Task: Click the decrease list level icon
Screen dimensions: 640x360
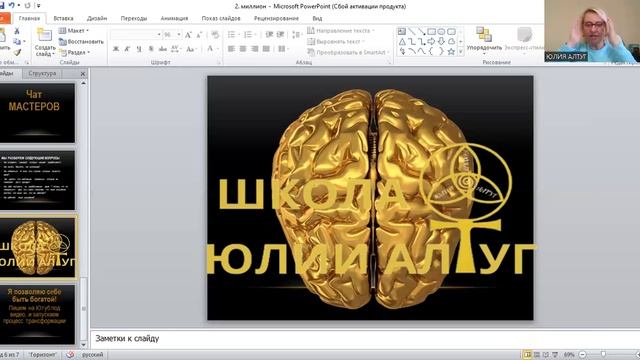Action: 269,35
